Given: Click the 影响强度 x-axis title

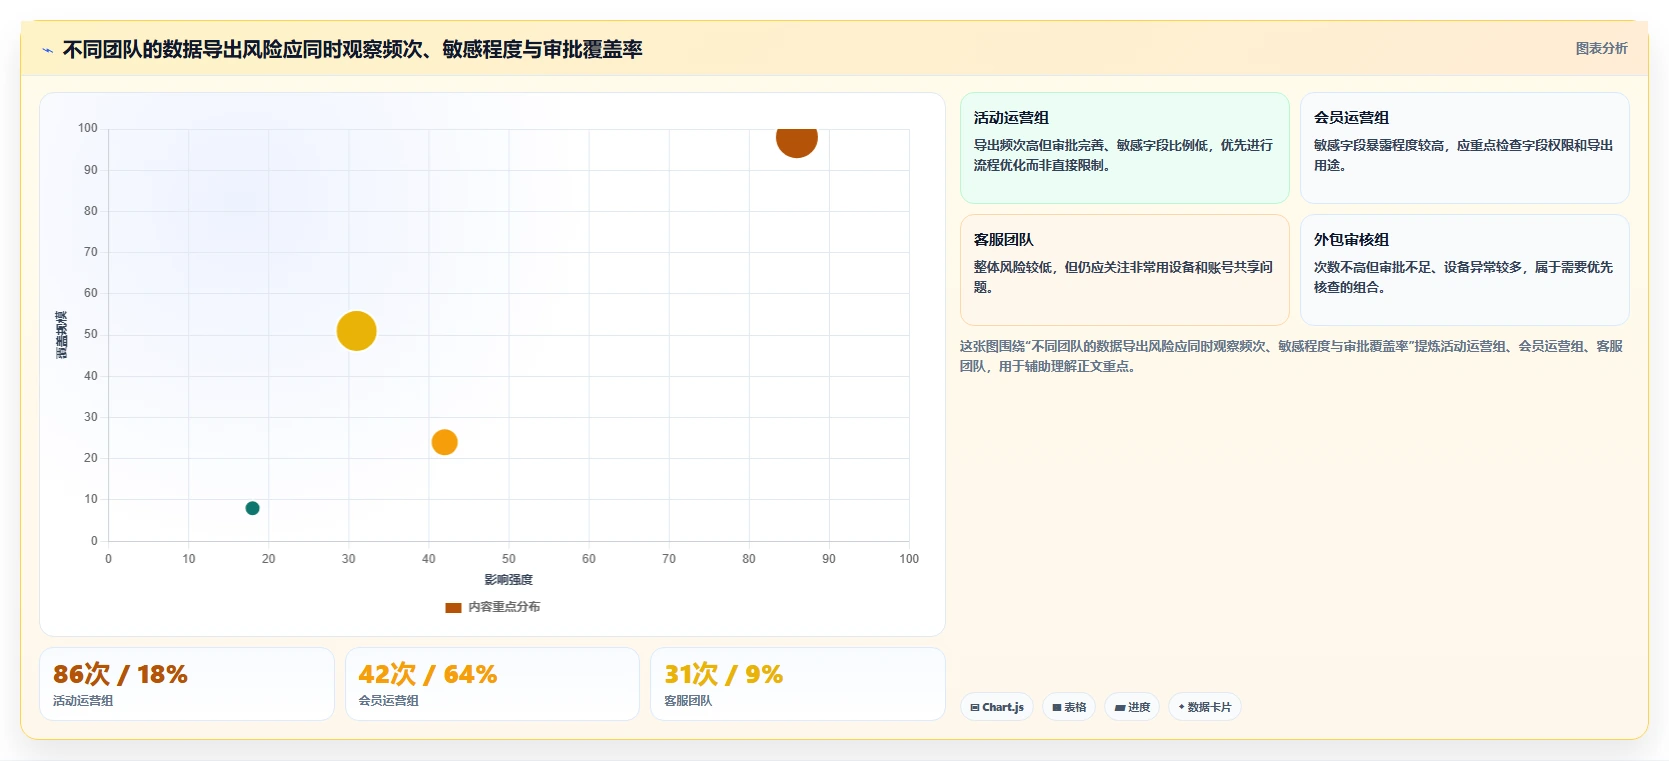Looking at the screenshot, I should click(508, 580).
